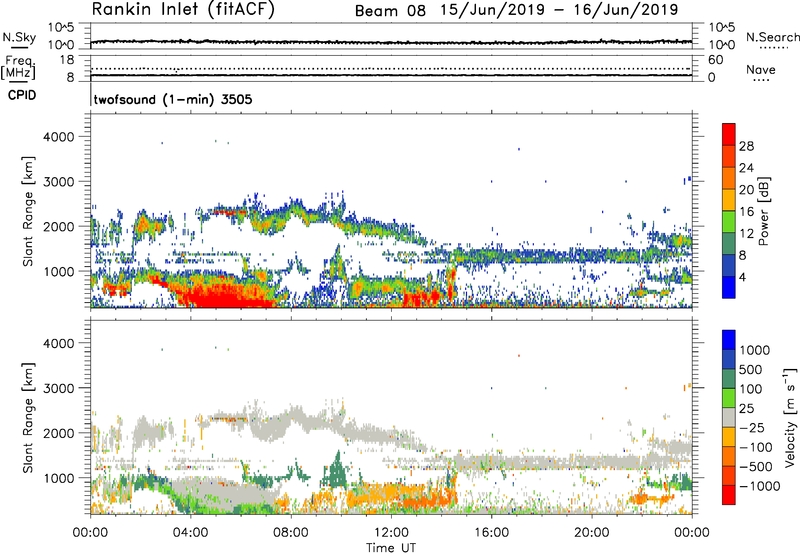Click the '-1000' tick on Velocity colorbar
Screen dimensions: 800x554
pos(760,486)
